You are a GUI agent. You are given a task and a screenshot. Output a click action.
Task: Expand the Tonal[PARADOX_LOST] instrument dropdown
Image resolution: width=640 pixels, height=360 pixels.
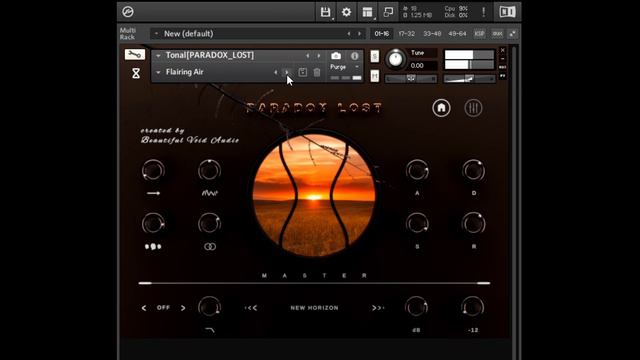pyautogui.click(x=158, y=56)
